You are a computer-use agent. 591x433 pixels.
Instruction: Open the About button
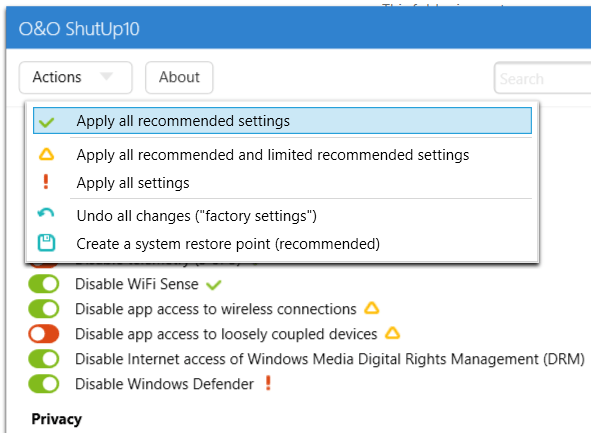point(179,77)
